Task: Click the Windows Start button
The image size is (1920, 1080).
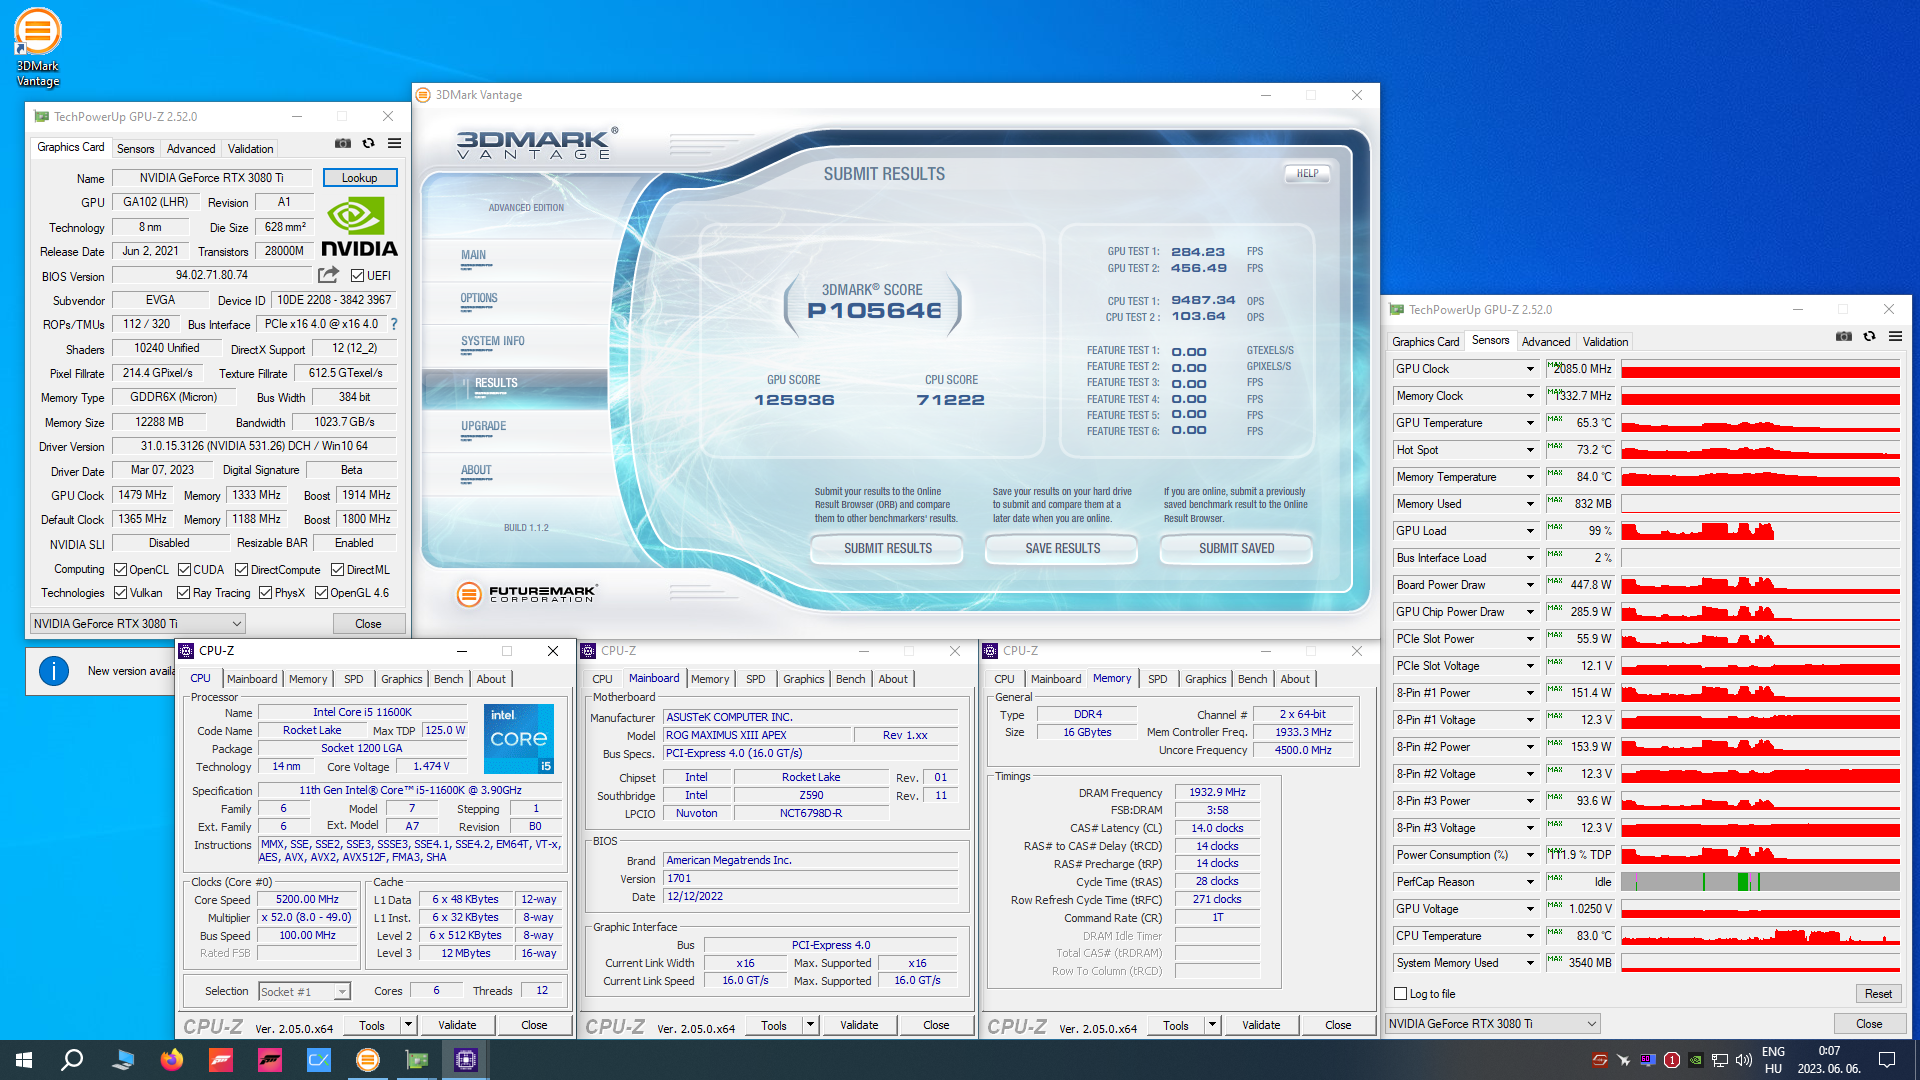Action: click(24, 1060)
